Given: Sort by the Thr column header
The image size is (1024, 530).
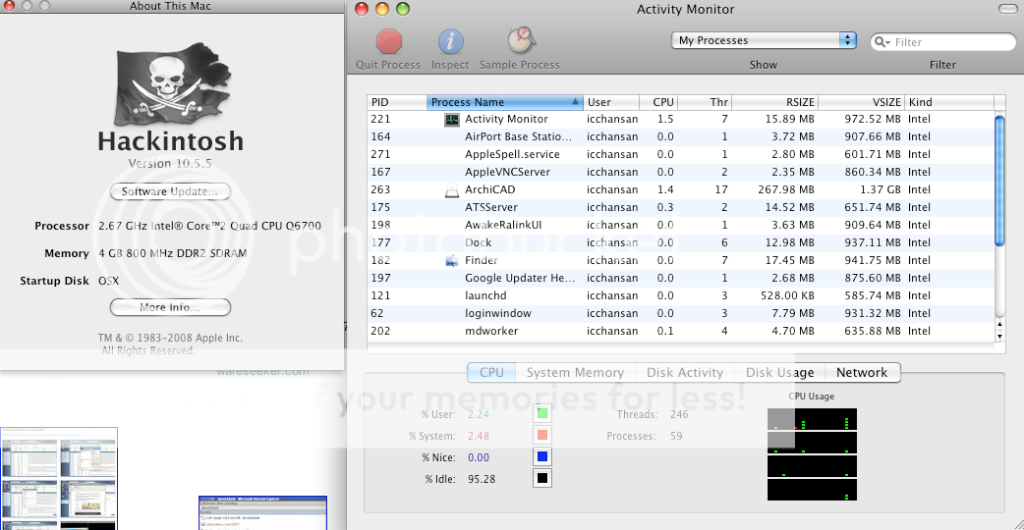Looking at the screenshot, I should (704, 102).
